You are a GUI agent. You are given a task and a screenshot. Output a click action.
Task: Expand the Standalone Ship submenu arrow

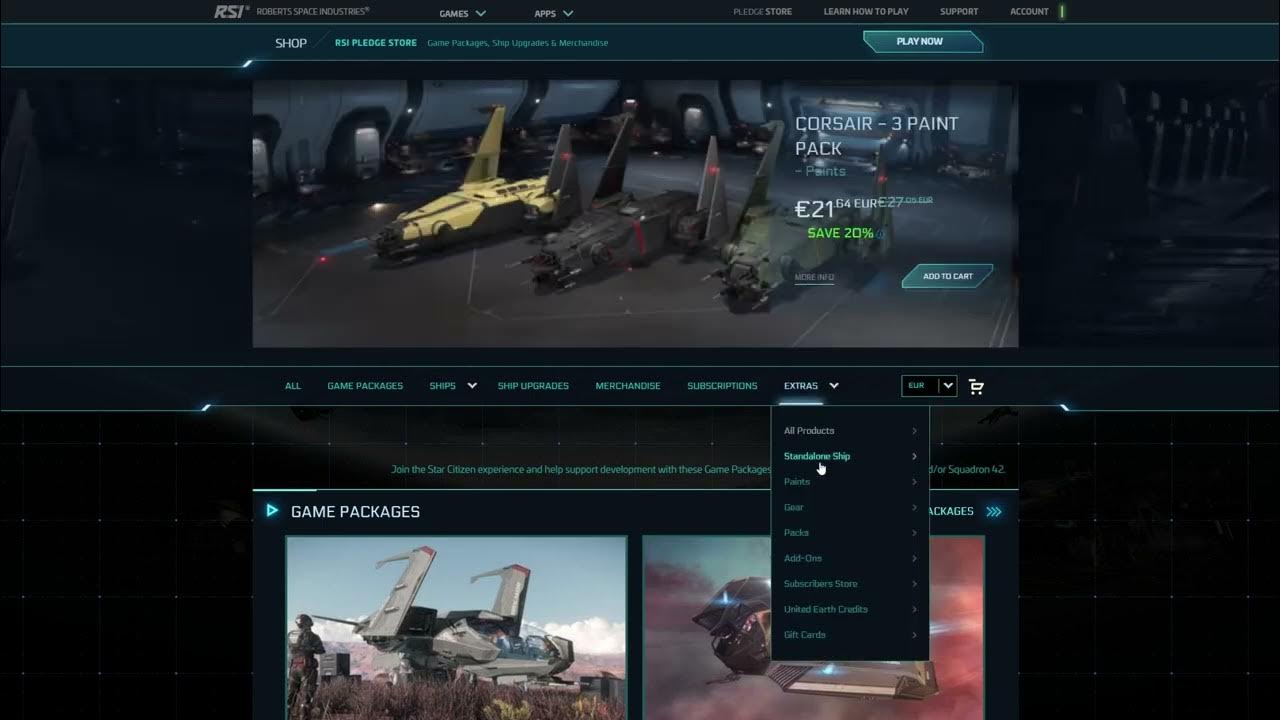(914, 456)
